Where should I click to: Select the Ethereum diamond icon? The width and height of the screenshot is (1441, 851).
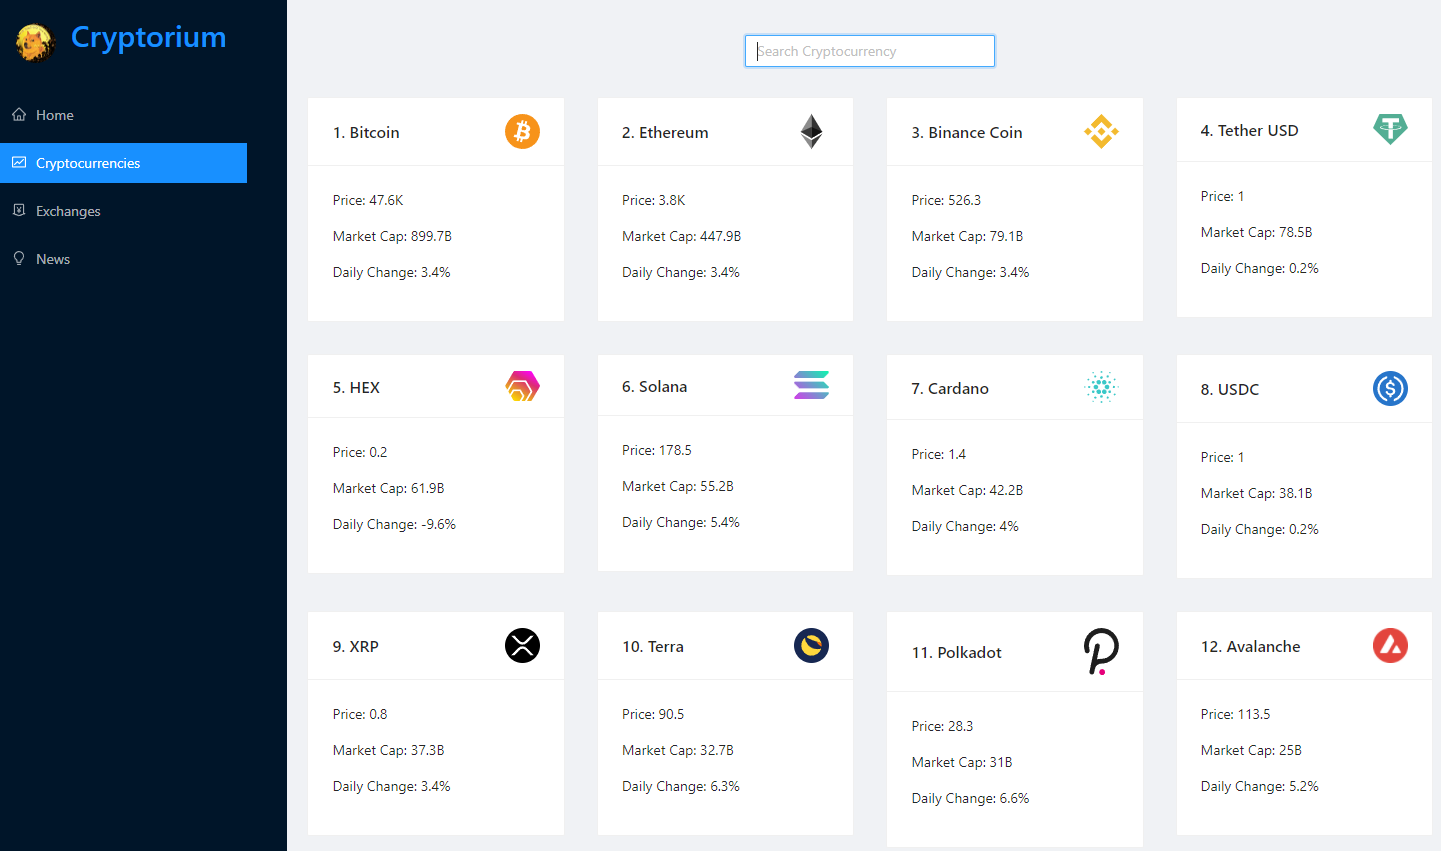811,131
